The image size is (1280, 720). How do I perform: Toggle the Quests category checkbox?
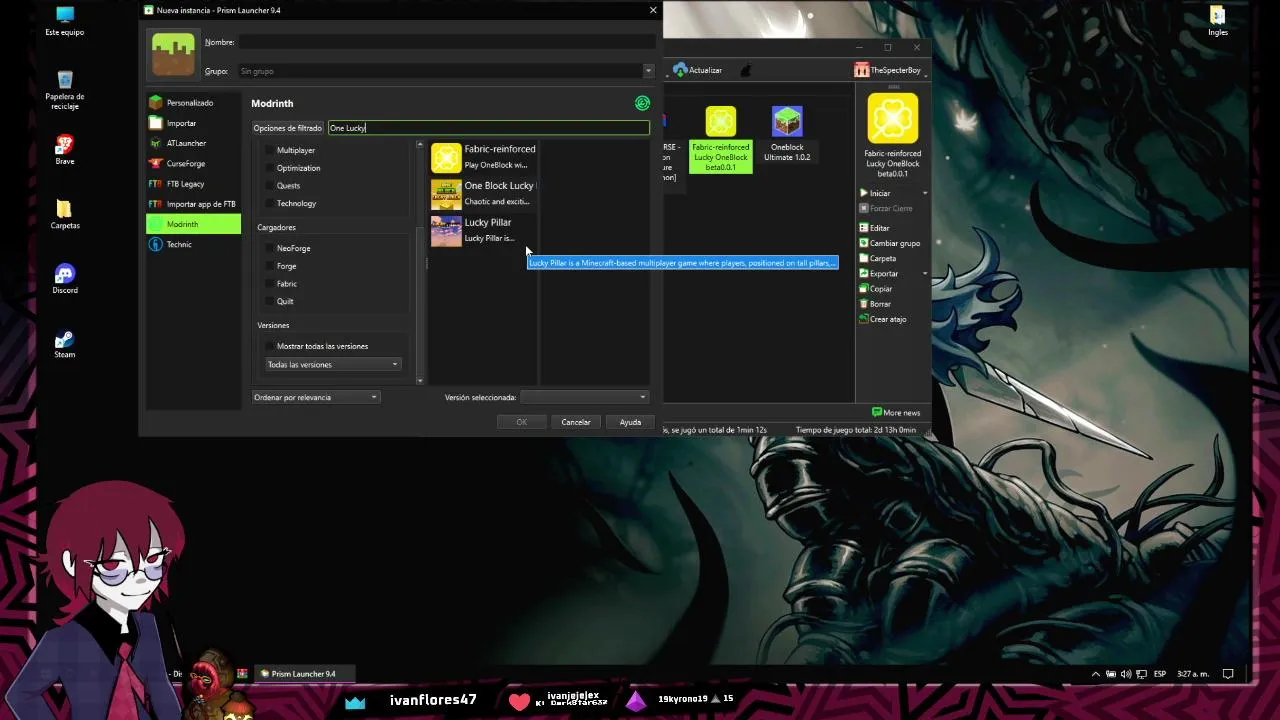pos(269,186)
